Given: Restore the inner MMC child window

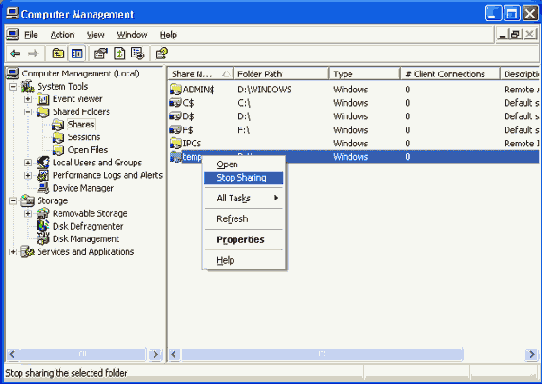Looking at the screenshot, I should pyautogui.click(x=516, y=34).
